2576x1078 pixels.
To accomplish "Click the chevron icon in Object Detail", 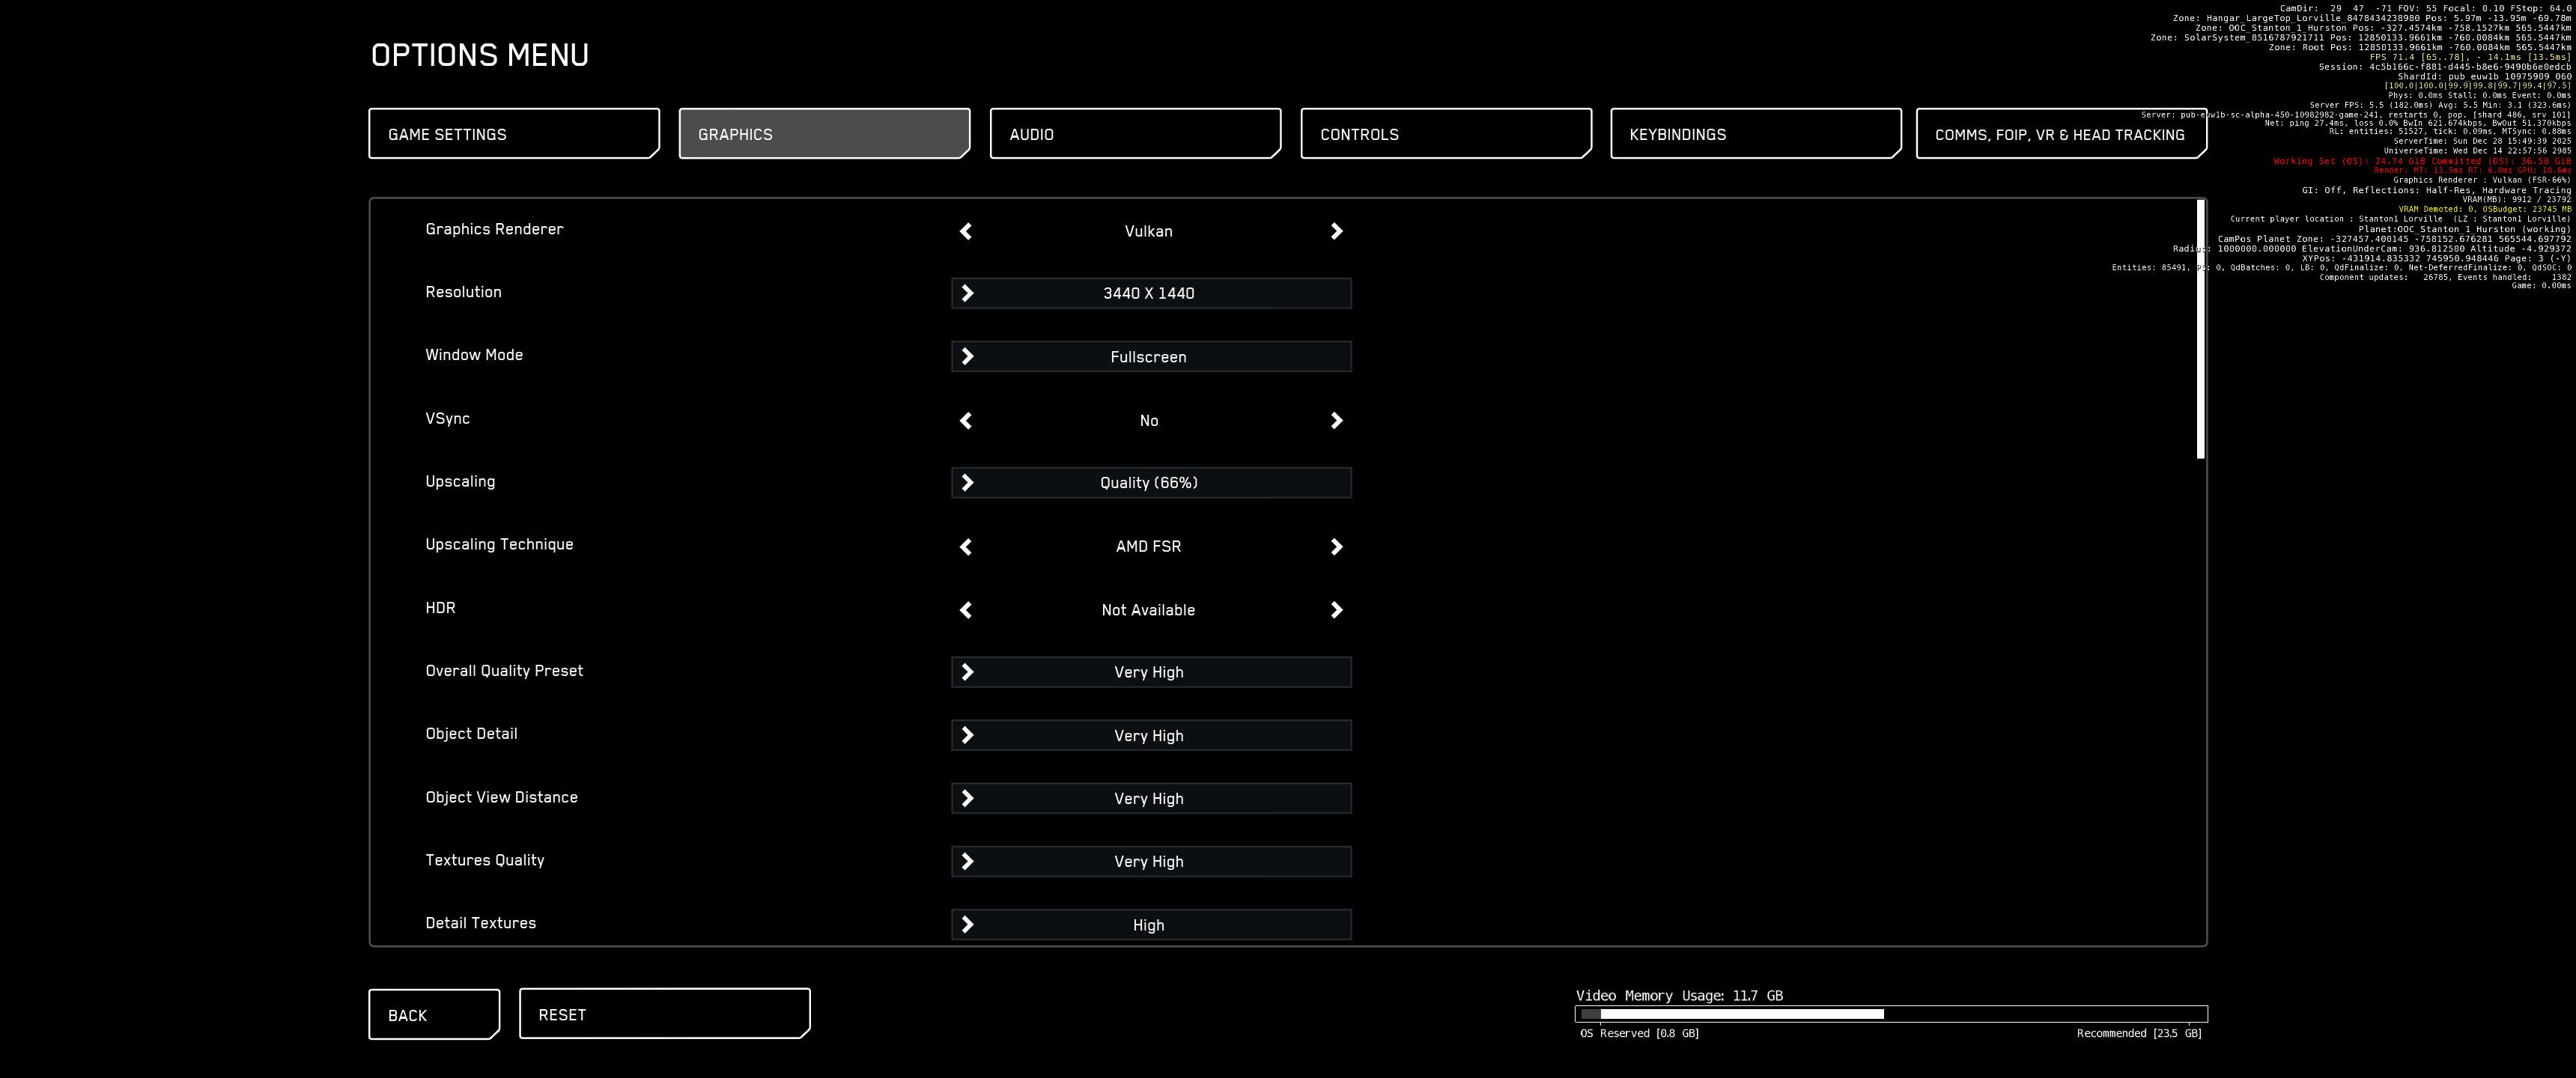I will point(967,735).
